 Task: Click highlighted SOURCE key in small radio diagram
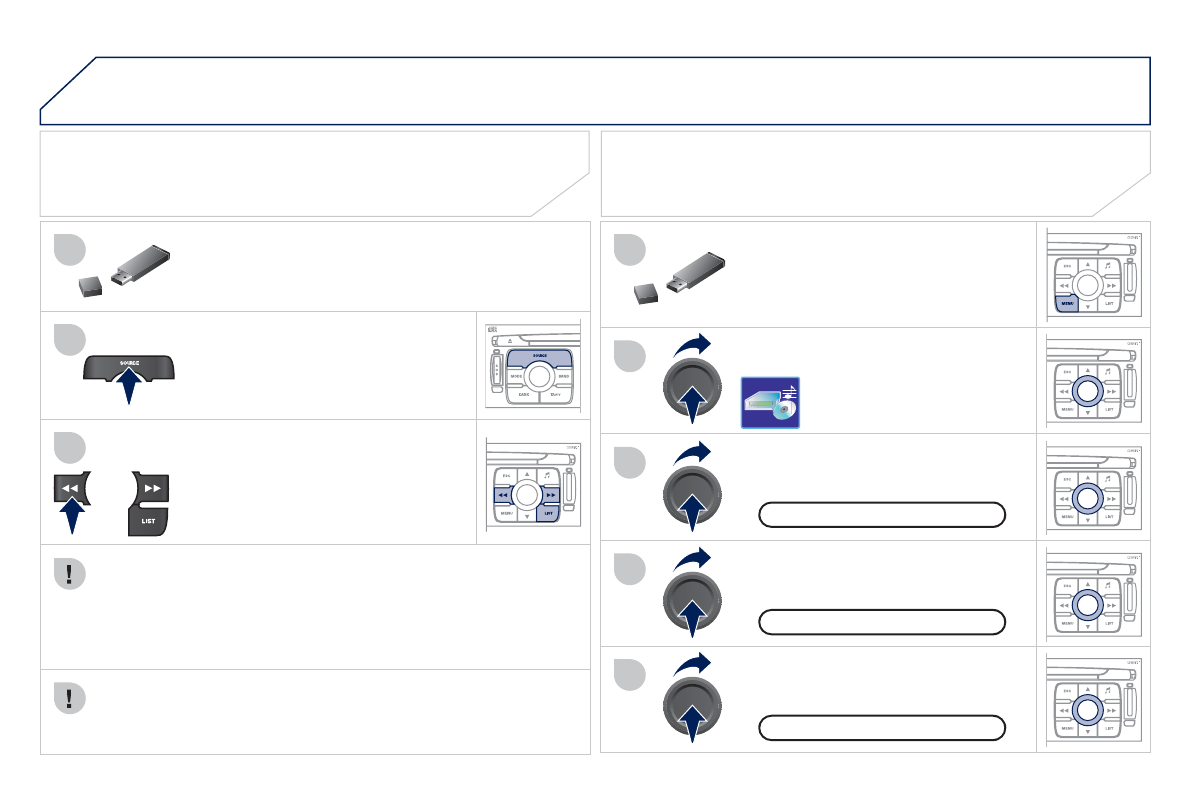541,357
